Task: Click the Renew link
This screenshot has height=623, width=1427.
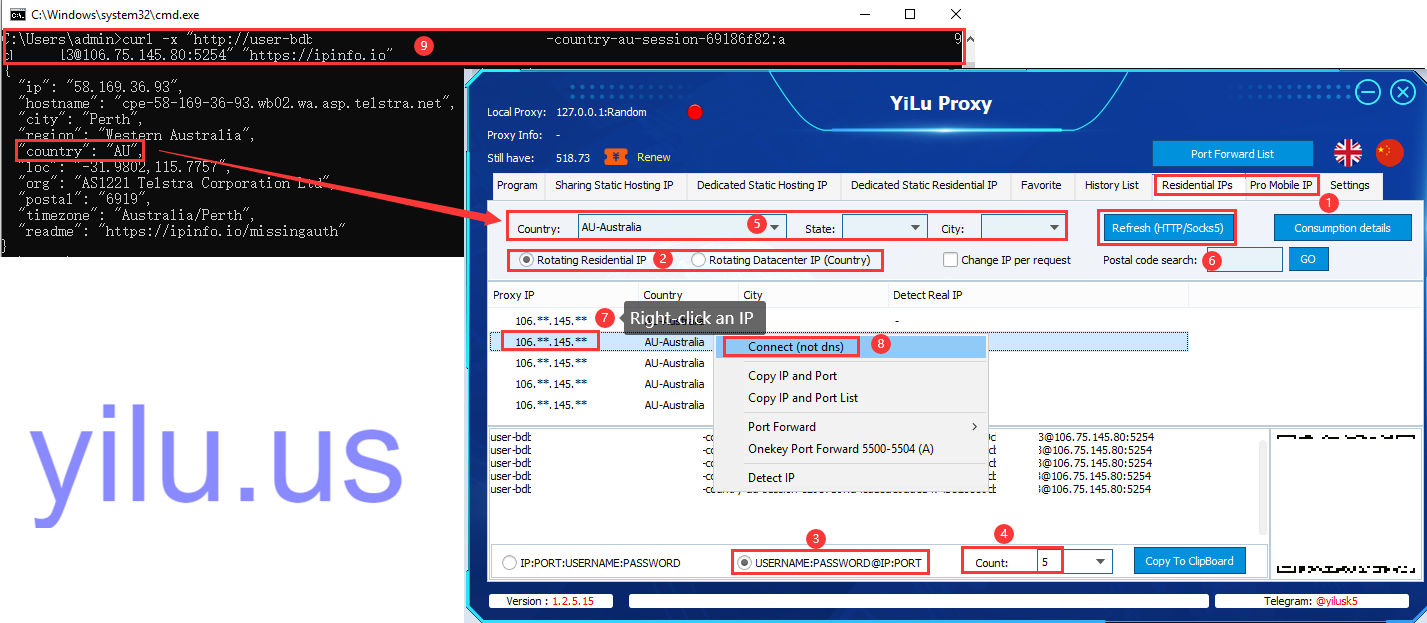Action: 654,157
